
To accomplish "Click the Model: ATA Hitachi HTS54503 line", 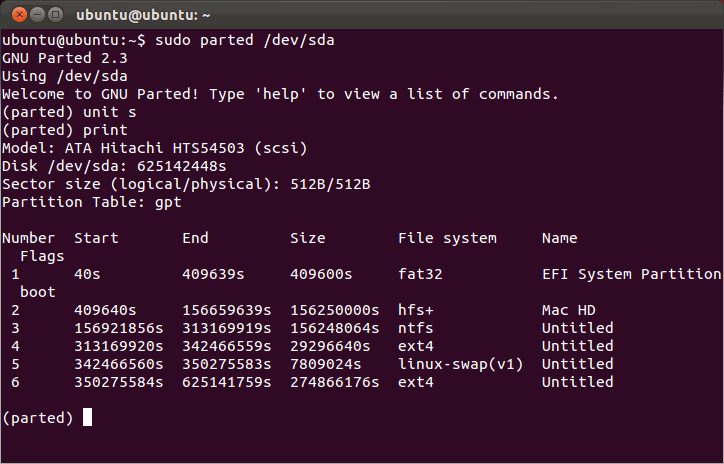I will [x=155, y=148].
